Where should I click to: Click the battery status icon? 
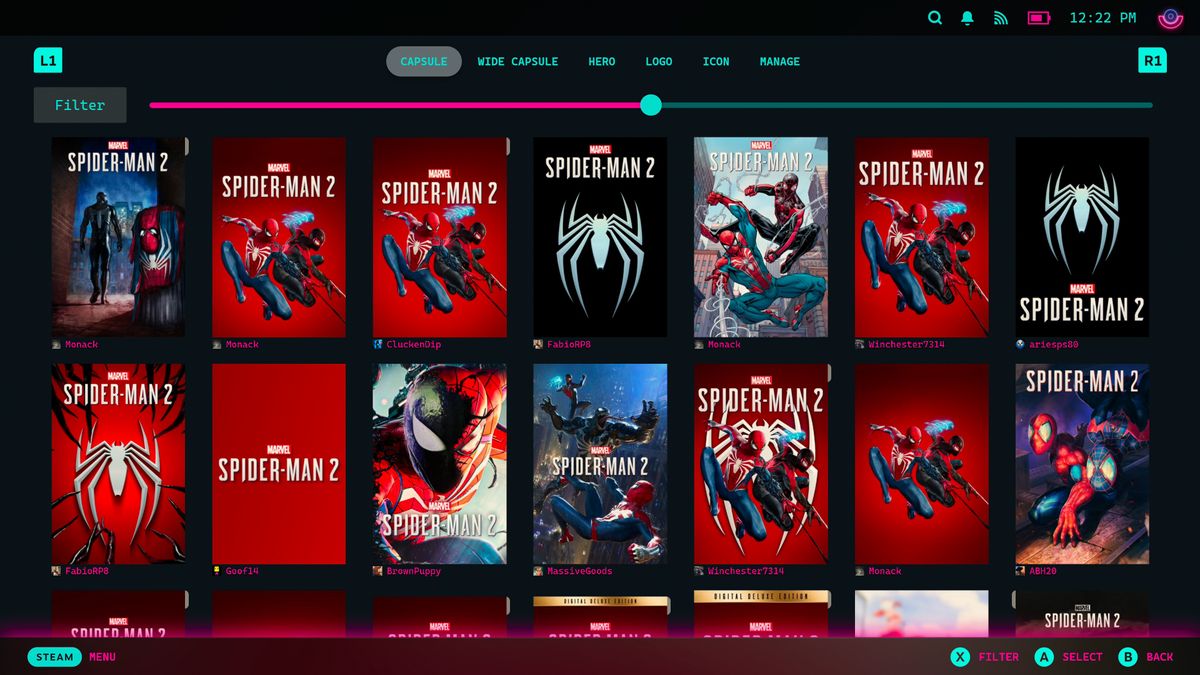coord(1039,18)
